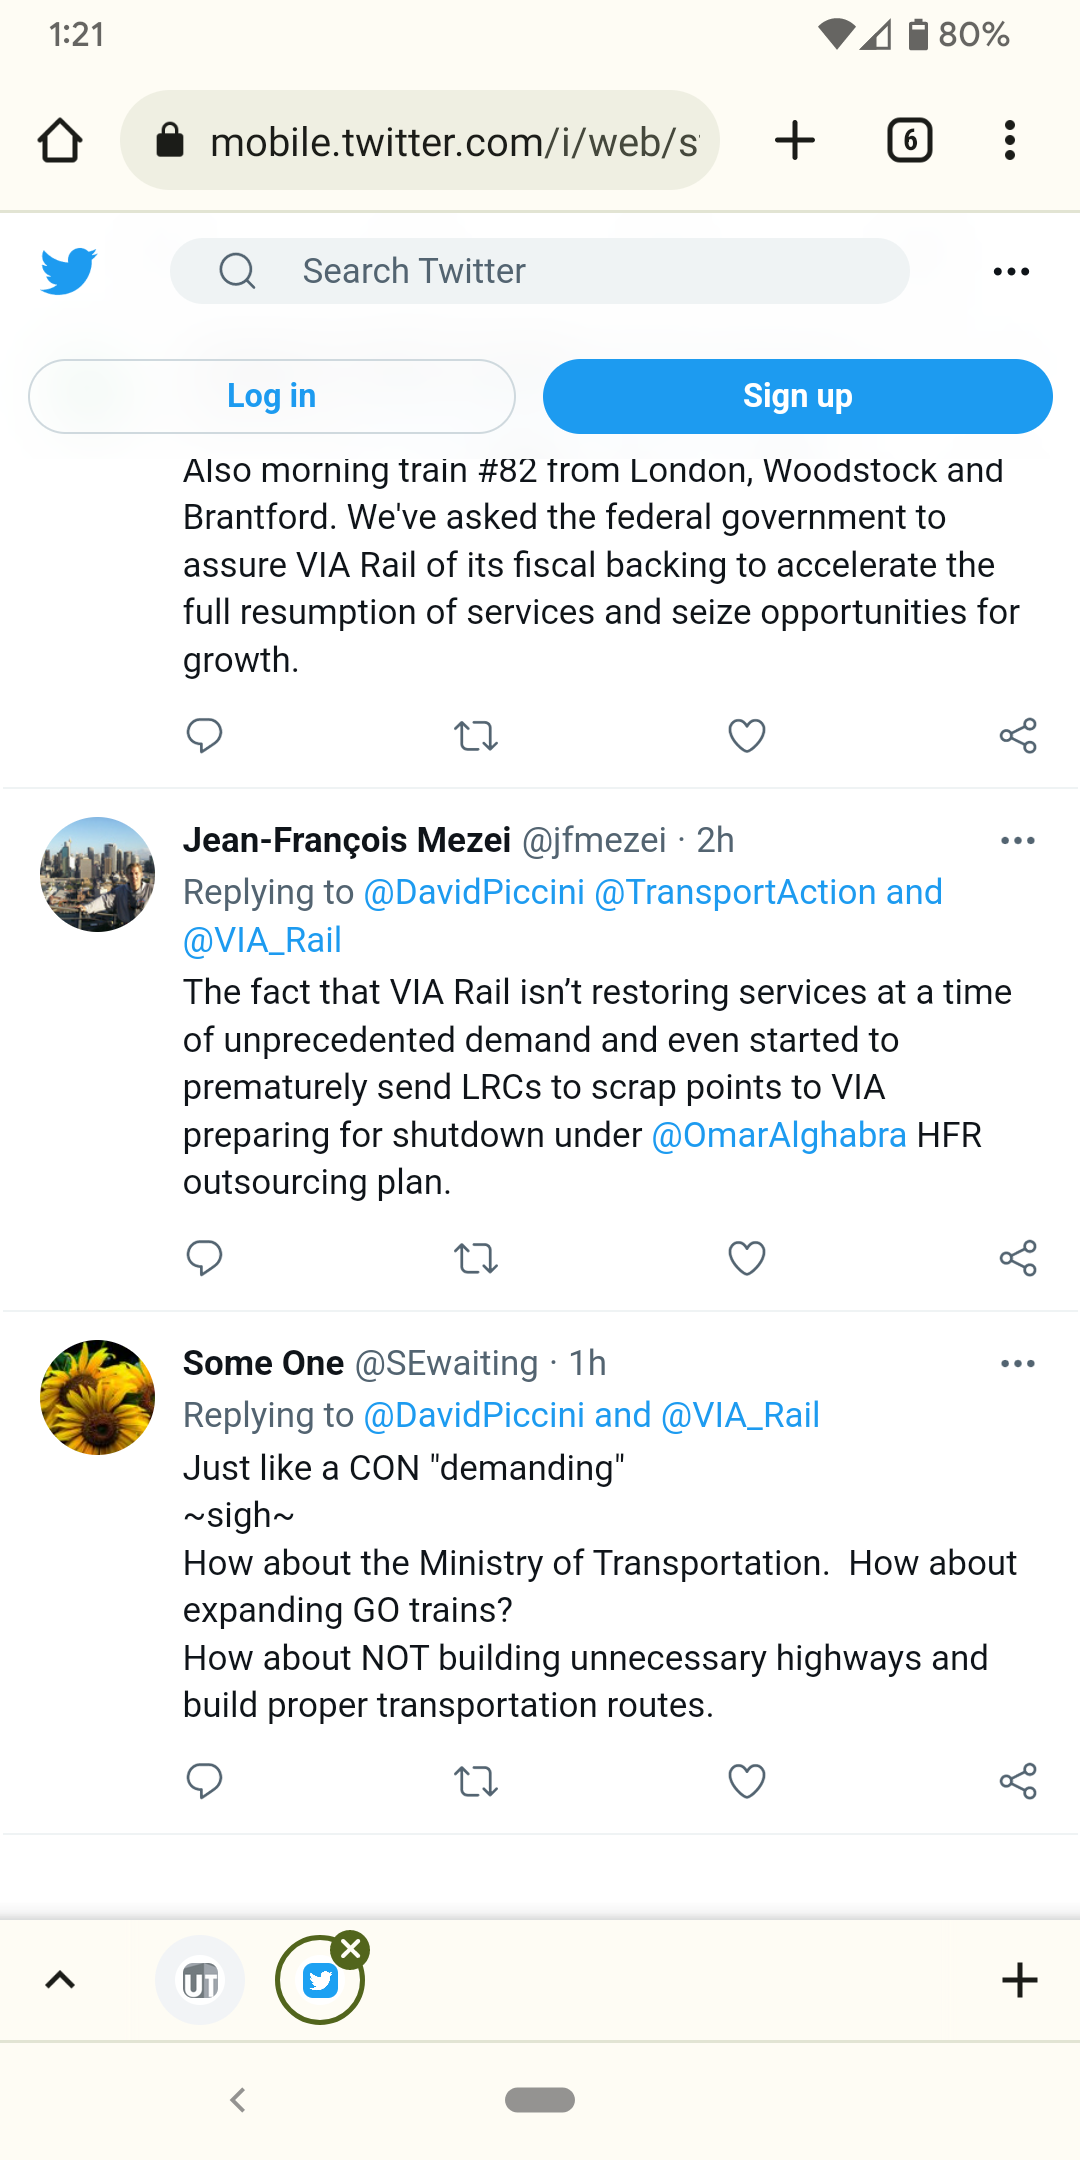Viewport: 1080px width, 2160px height.
Task: Share the Jean-François Mezei tweet
Action: (1018, 1258)
